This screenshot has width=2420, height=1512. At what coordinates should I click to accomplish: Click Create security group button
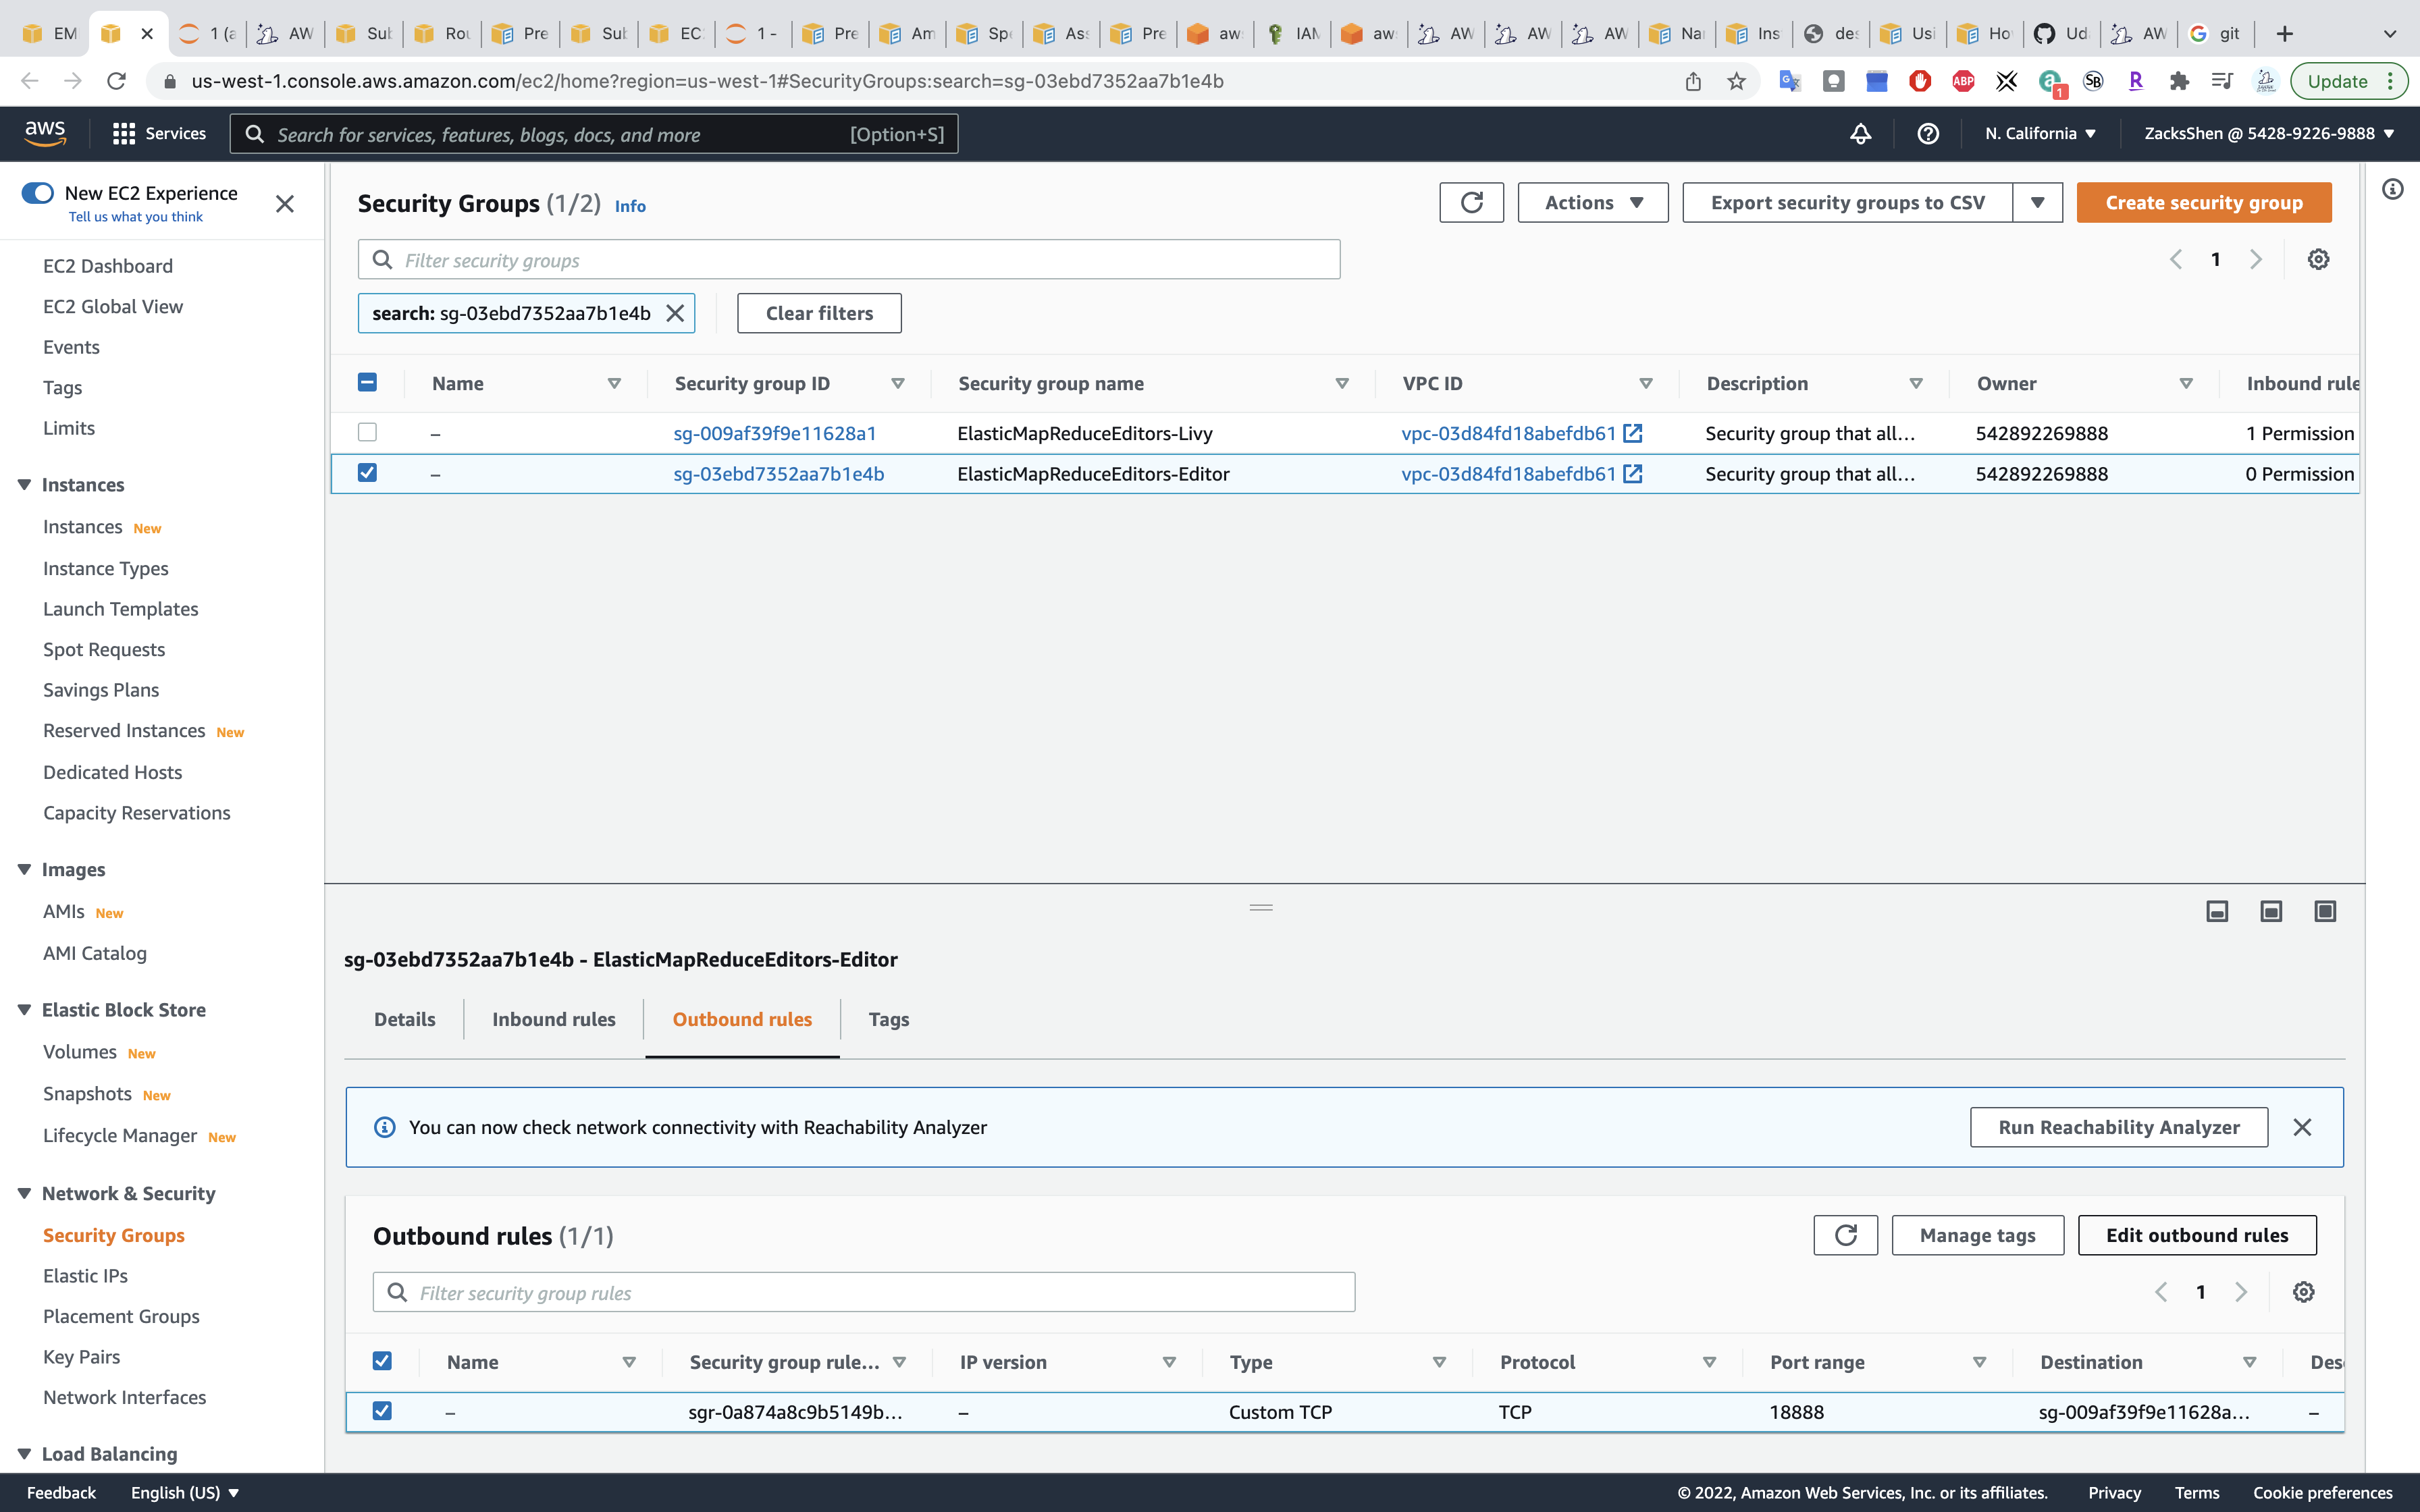tap(2203, 203)
